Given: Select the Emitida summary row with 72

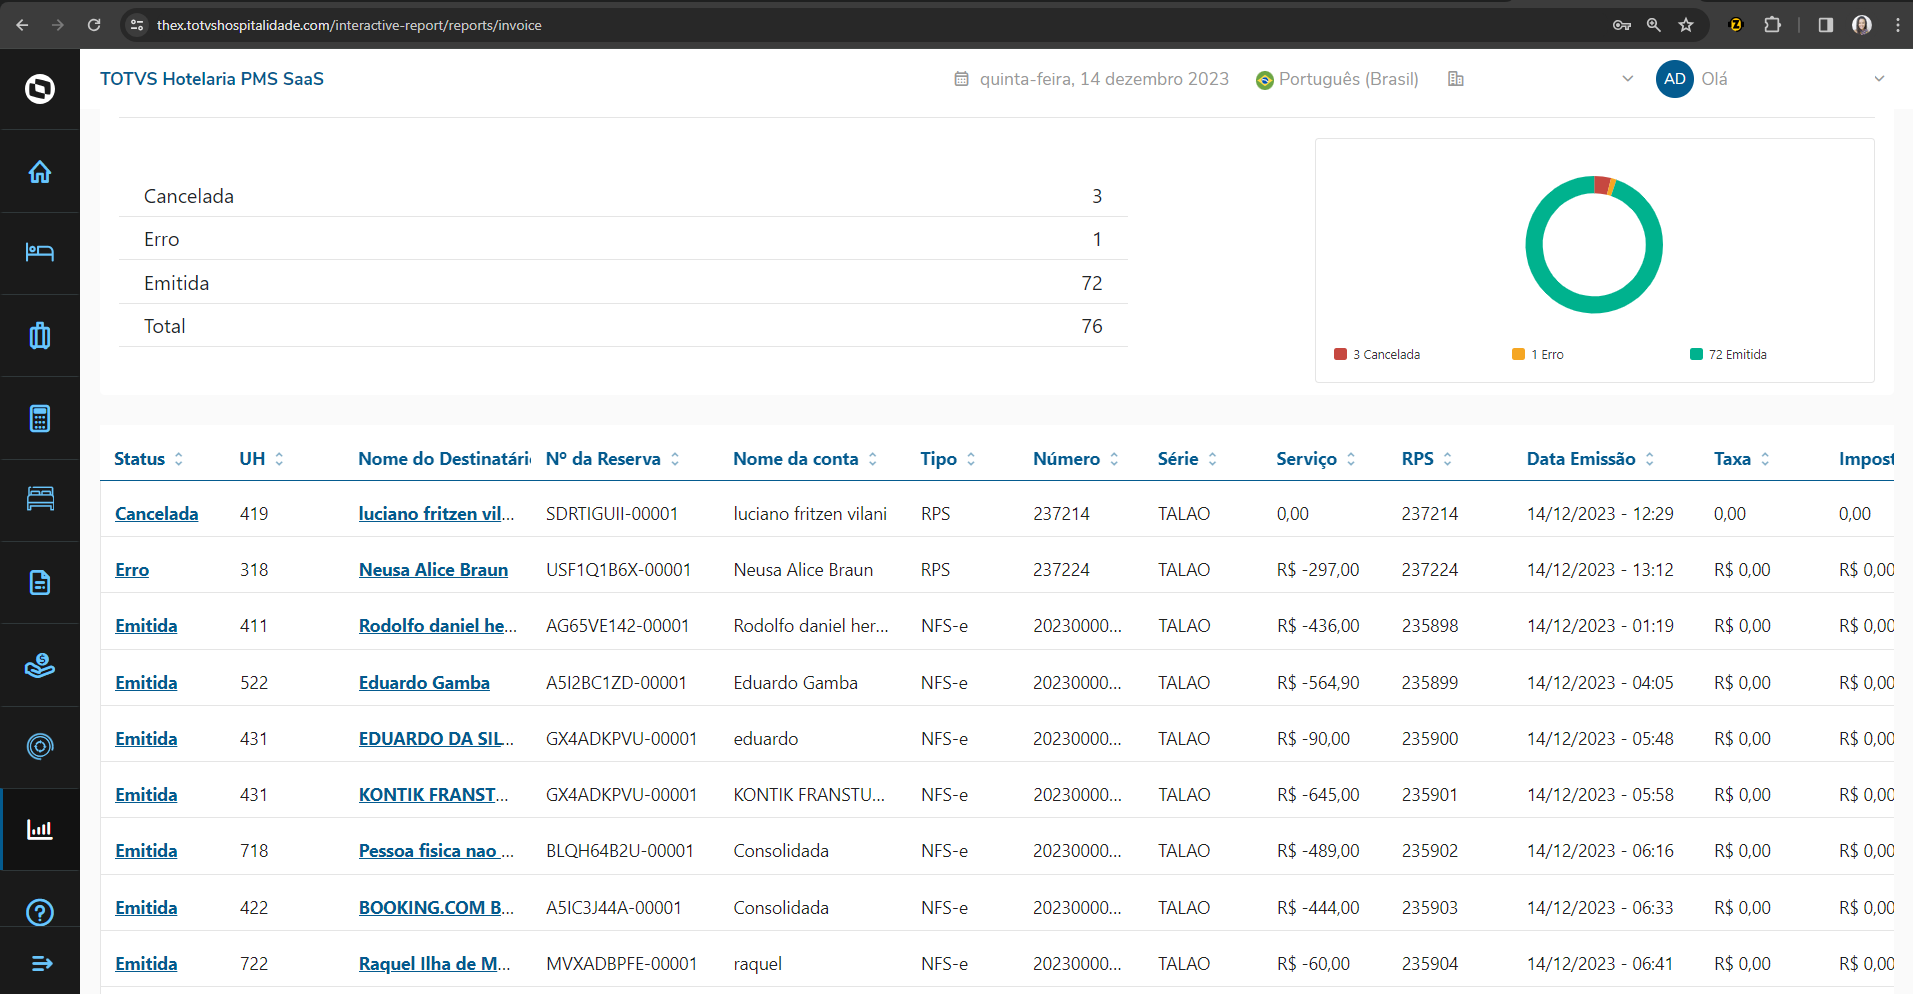Looking at the screenshot, I should [x=623, y=283].
